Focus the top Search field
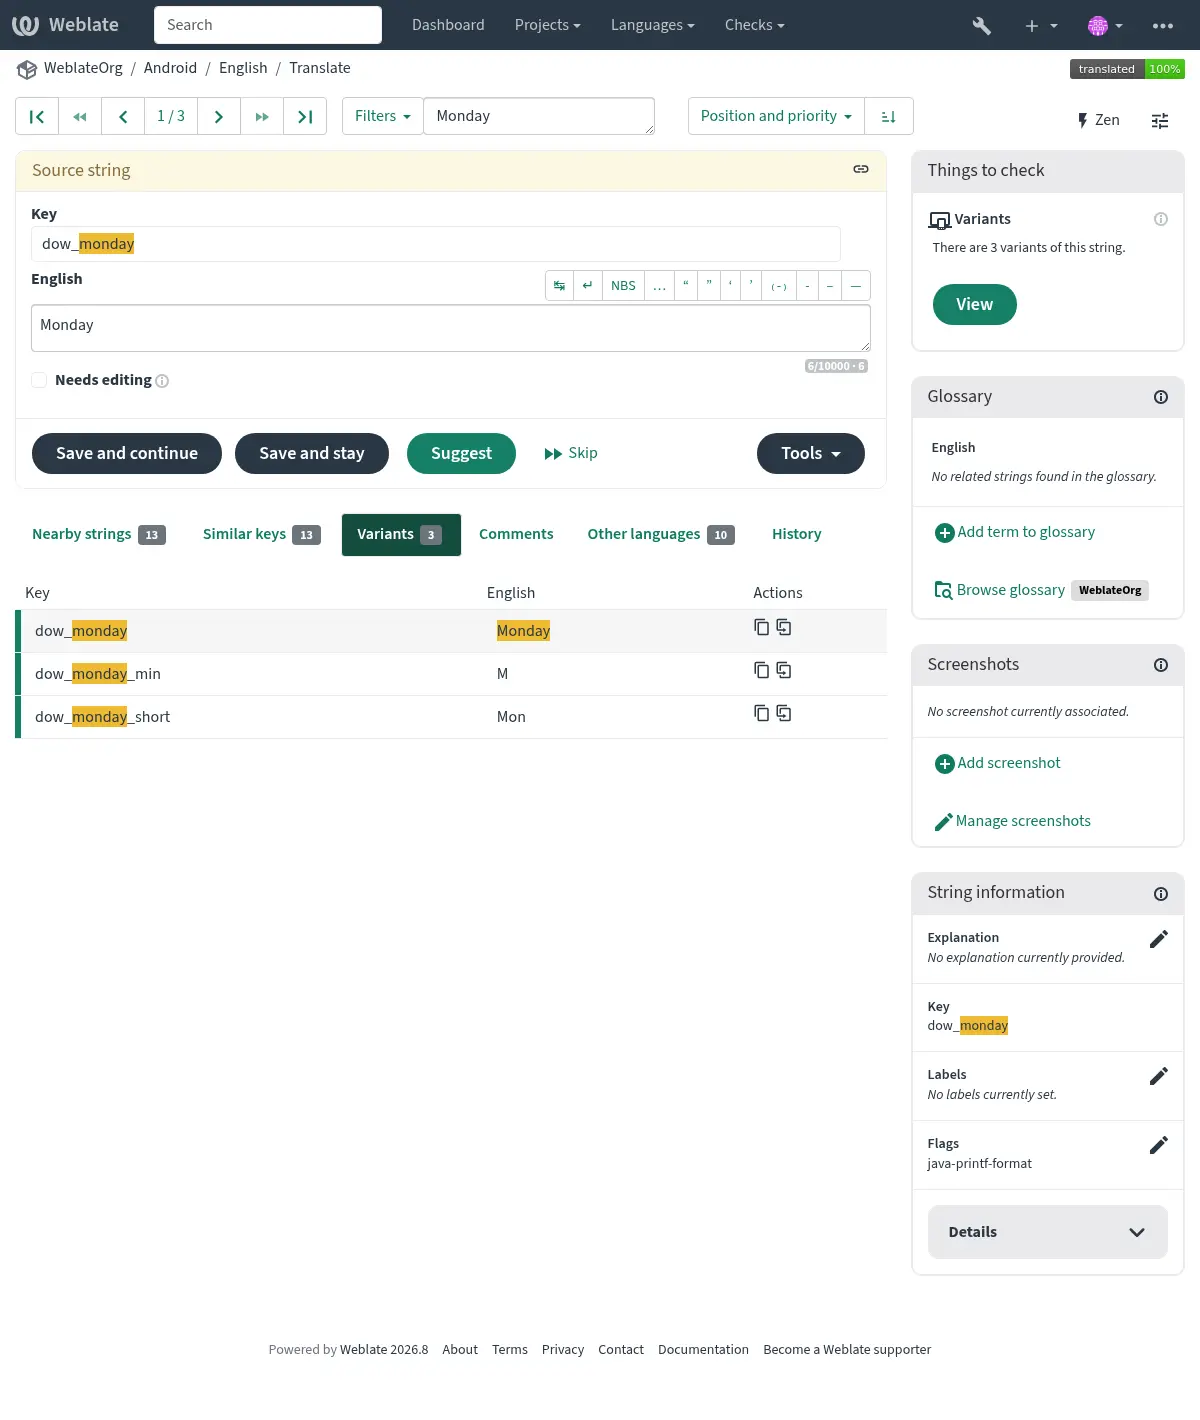Image resolution: width=1200 pixels, height=1420 pixels. (x=268, y=25)
